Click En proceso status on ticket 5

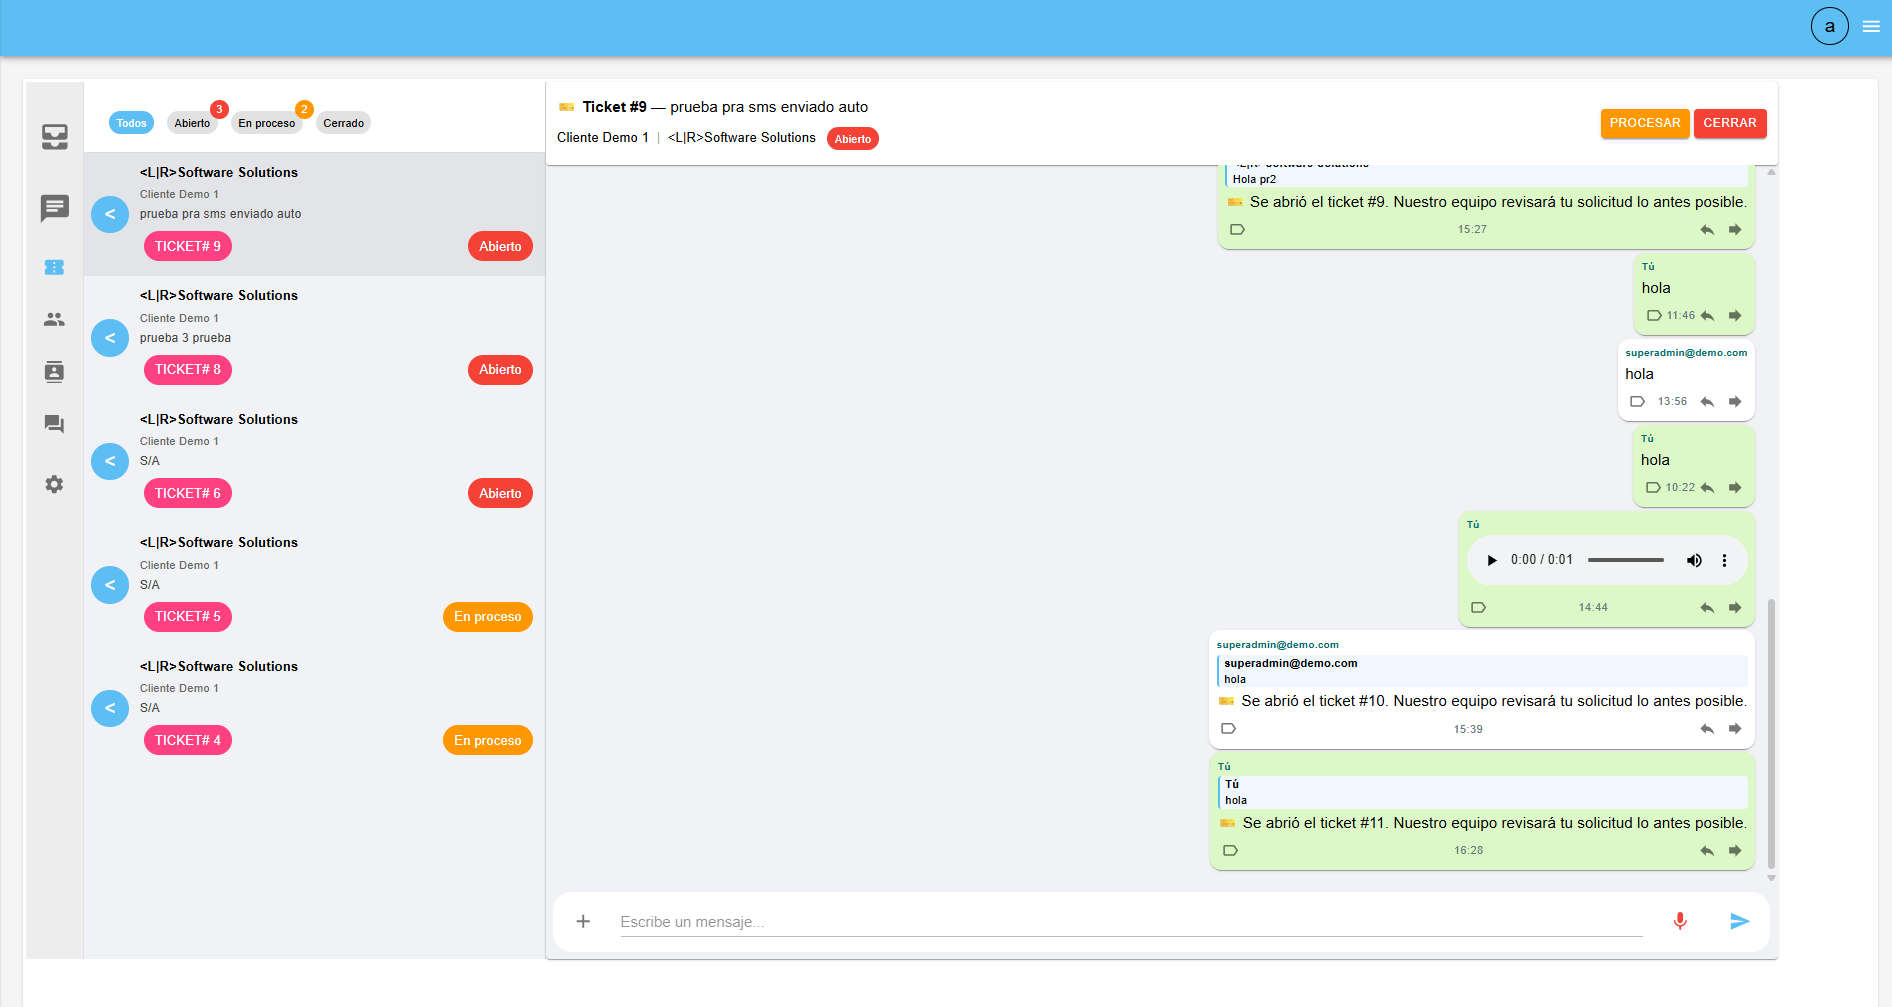pyautogui.click(x=488, y=617)
